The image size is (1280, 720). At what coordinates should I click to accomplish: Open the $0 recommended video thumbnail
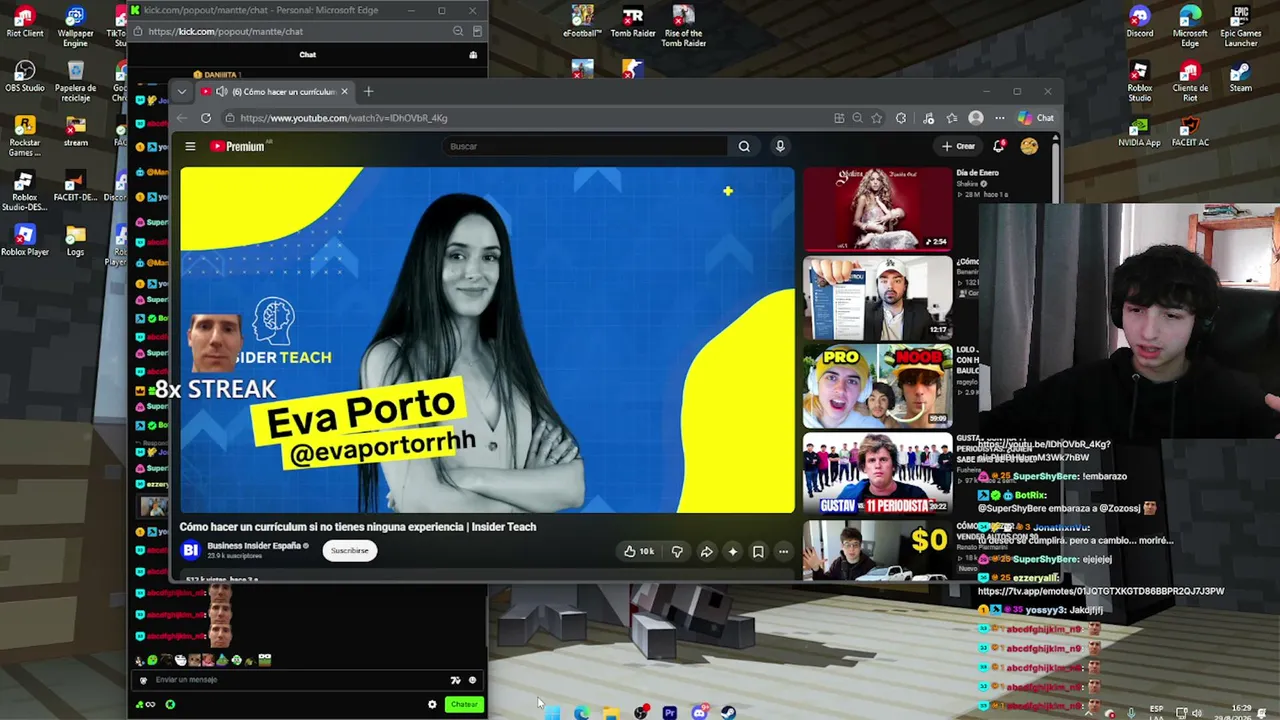(x=878, y=550)
